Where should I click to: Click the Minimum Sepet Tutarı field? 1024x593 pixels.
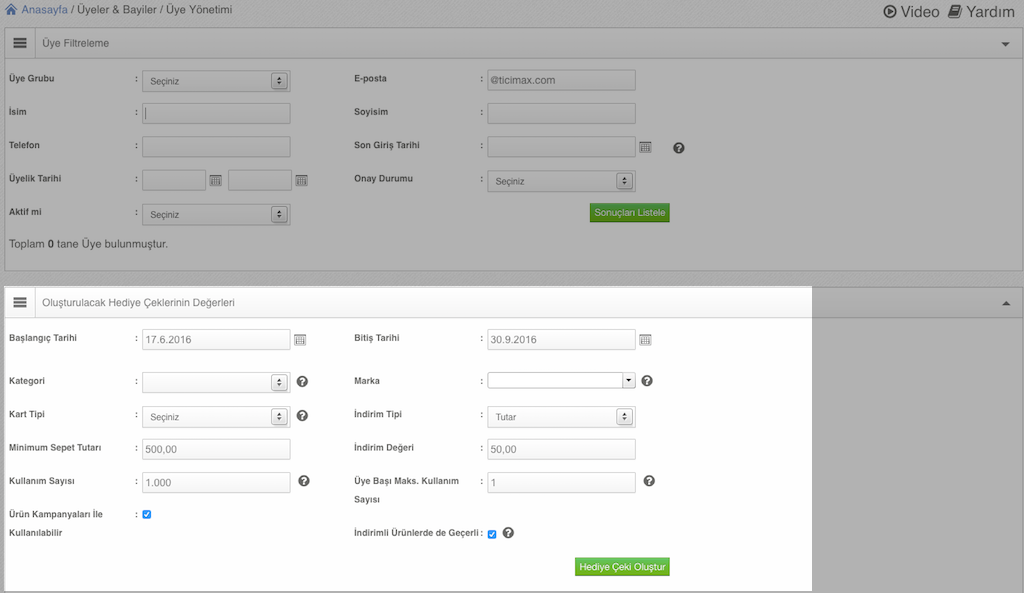click(216, 450)
